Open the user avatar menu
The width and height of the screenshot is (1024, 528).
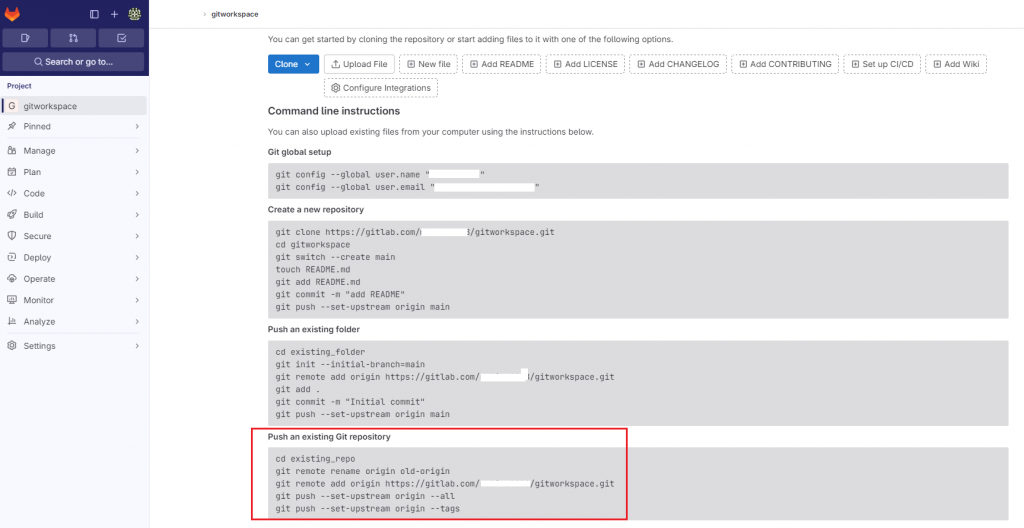coord(135,14)
